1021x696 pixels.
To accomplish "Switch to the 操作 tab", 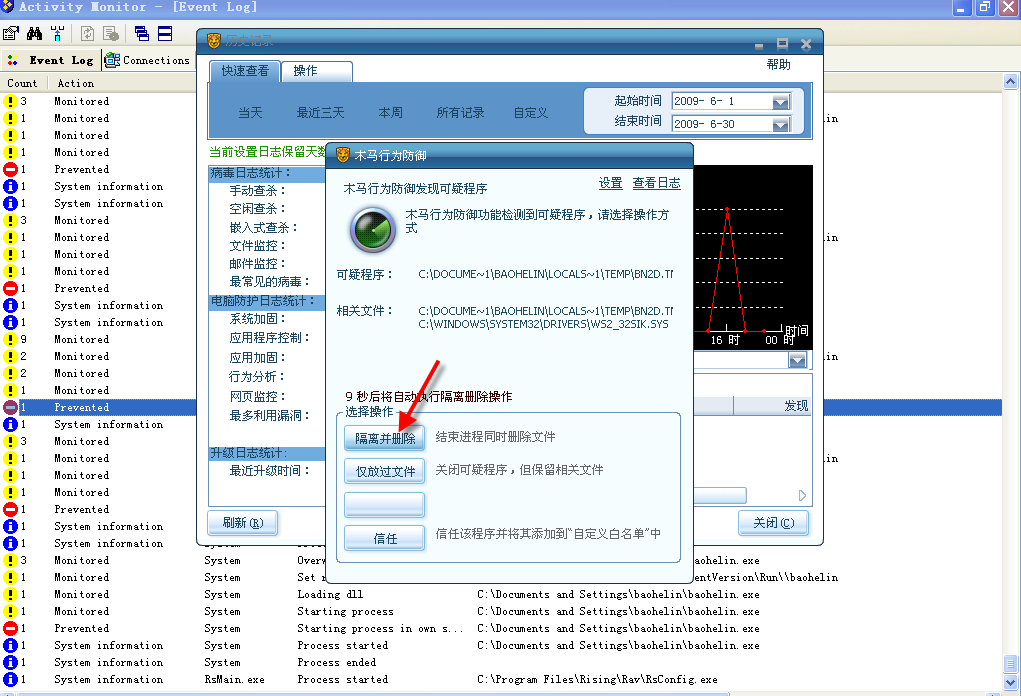I will point(316,71).
